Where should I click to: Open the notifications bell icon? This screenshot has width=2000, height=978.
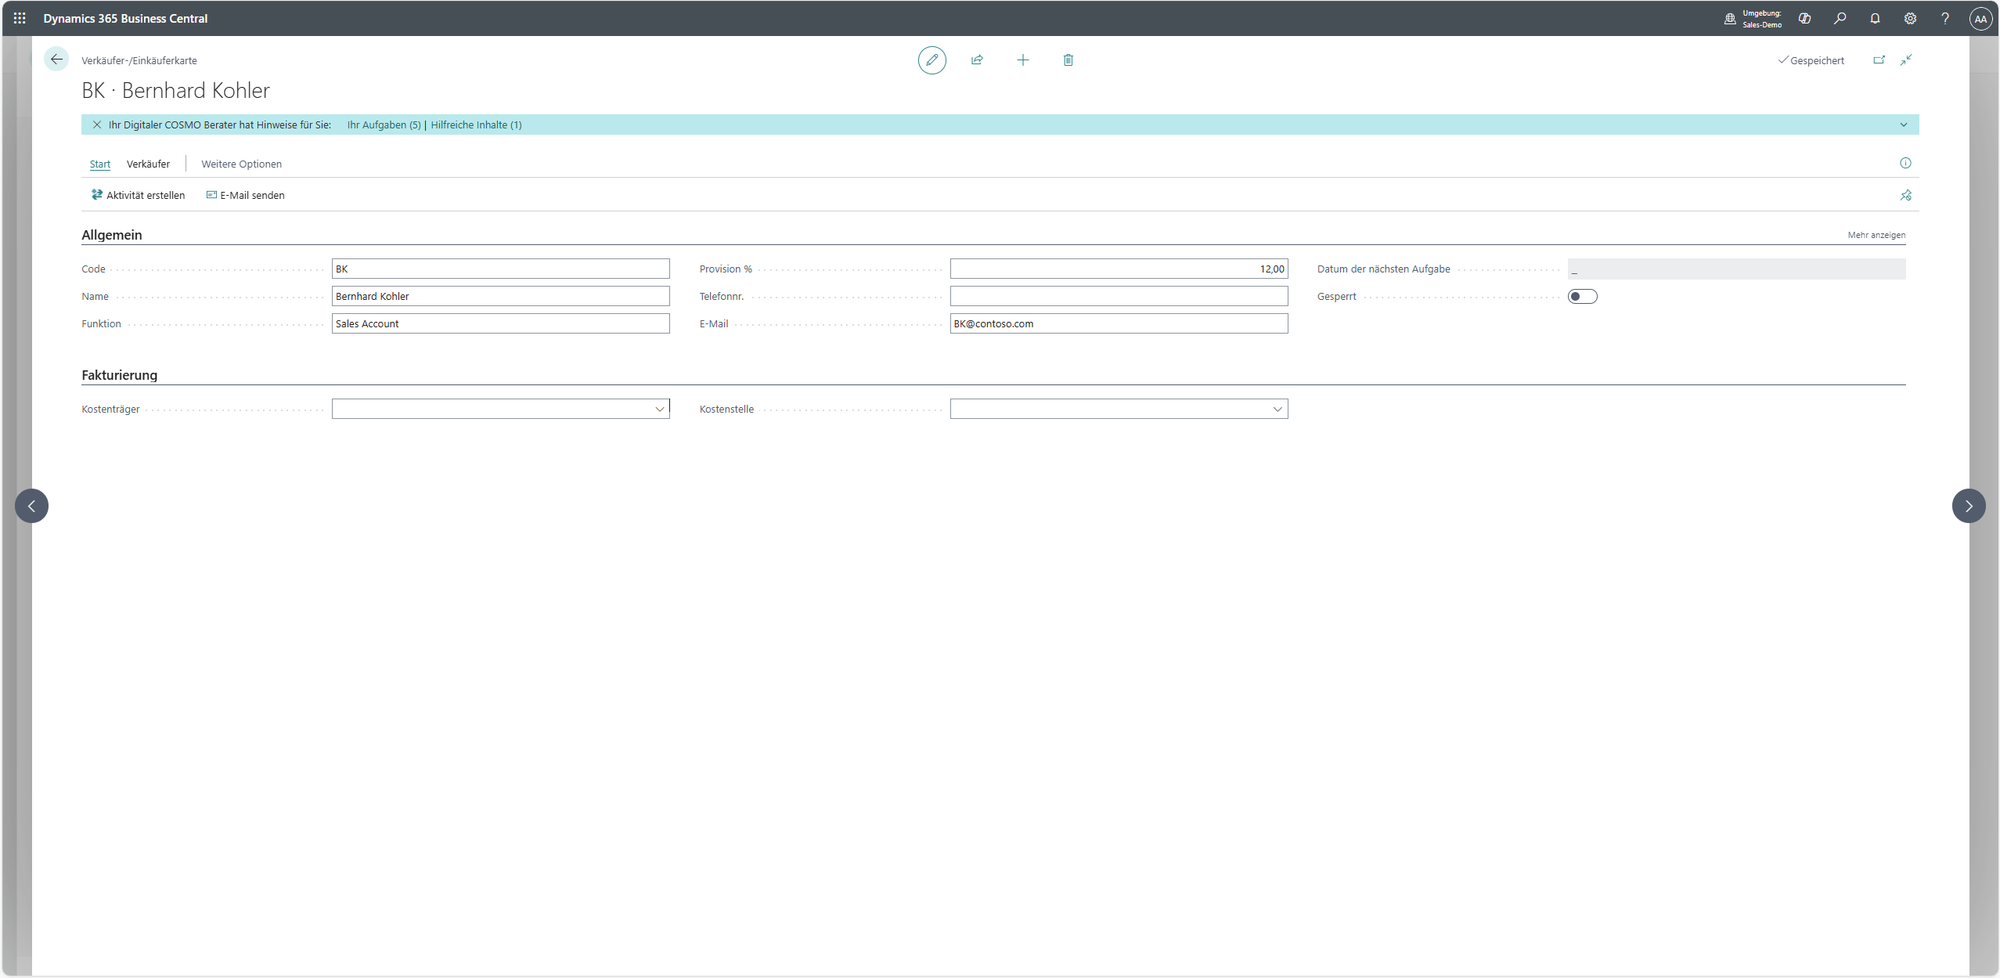(1875, 18)
